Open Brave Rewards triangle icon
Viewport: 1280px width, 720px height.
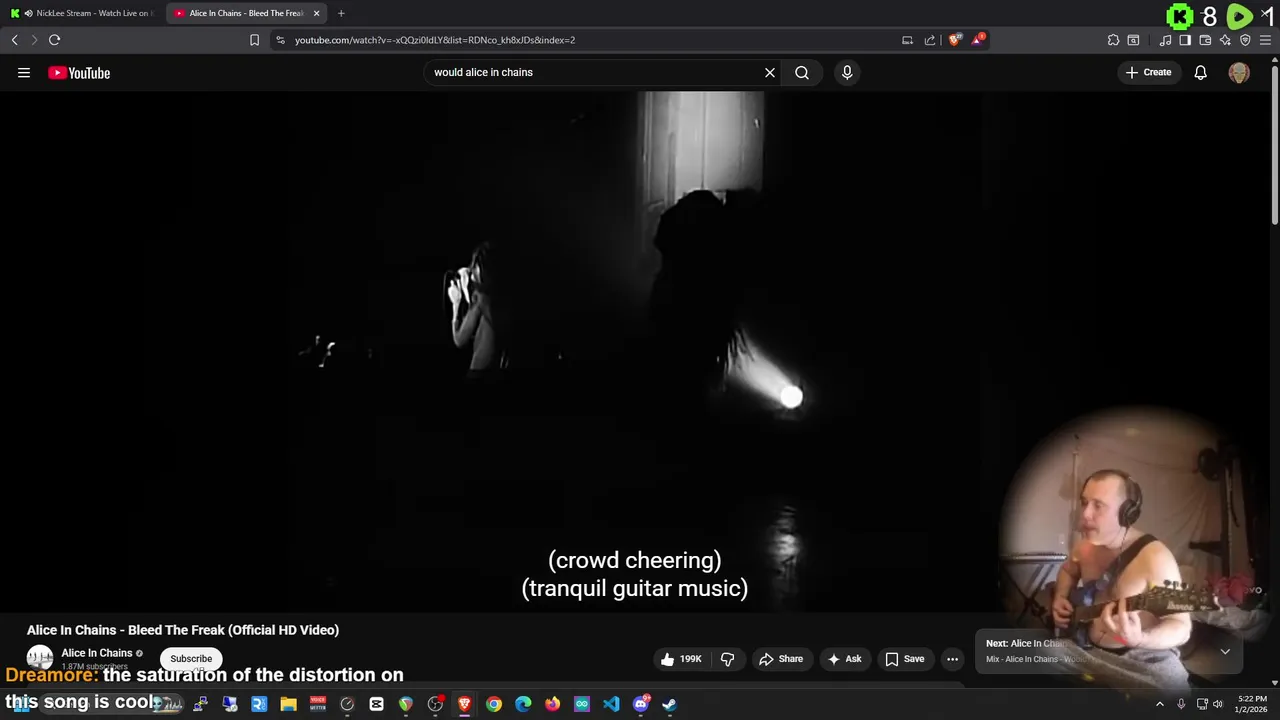977,40
